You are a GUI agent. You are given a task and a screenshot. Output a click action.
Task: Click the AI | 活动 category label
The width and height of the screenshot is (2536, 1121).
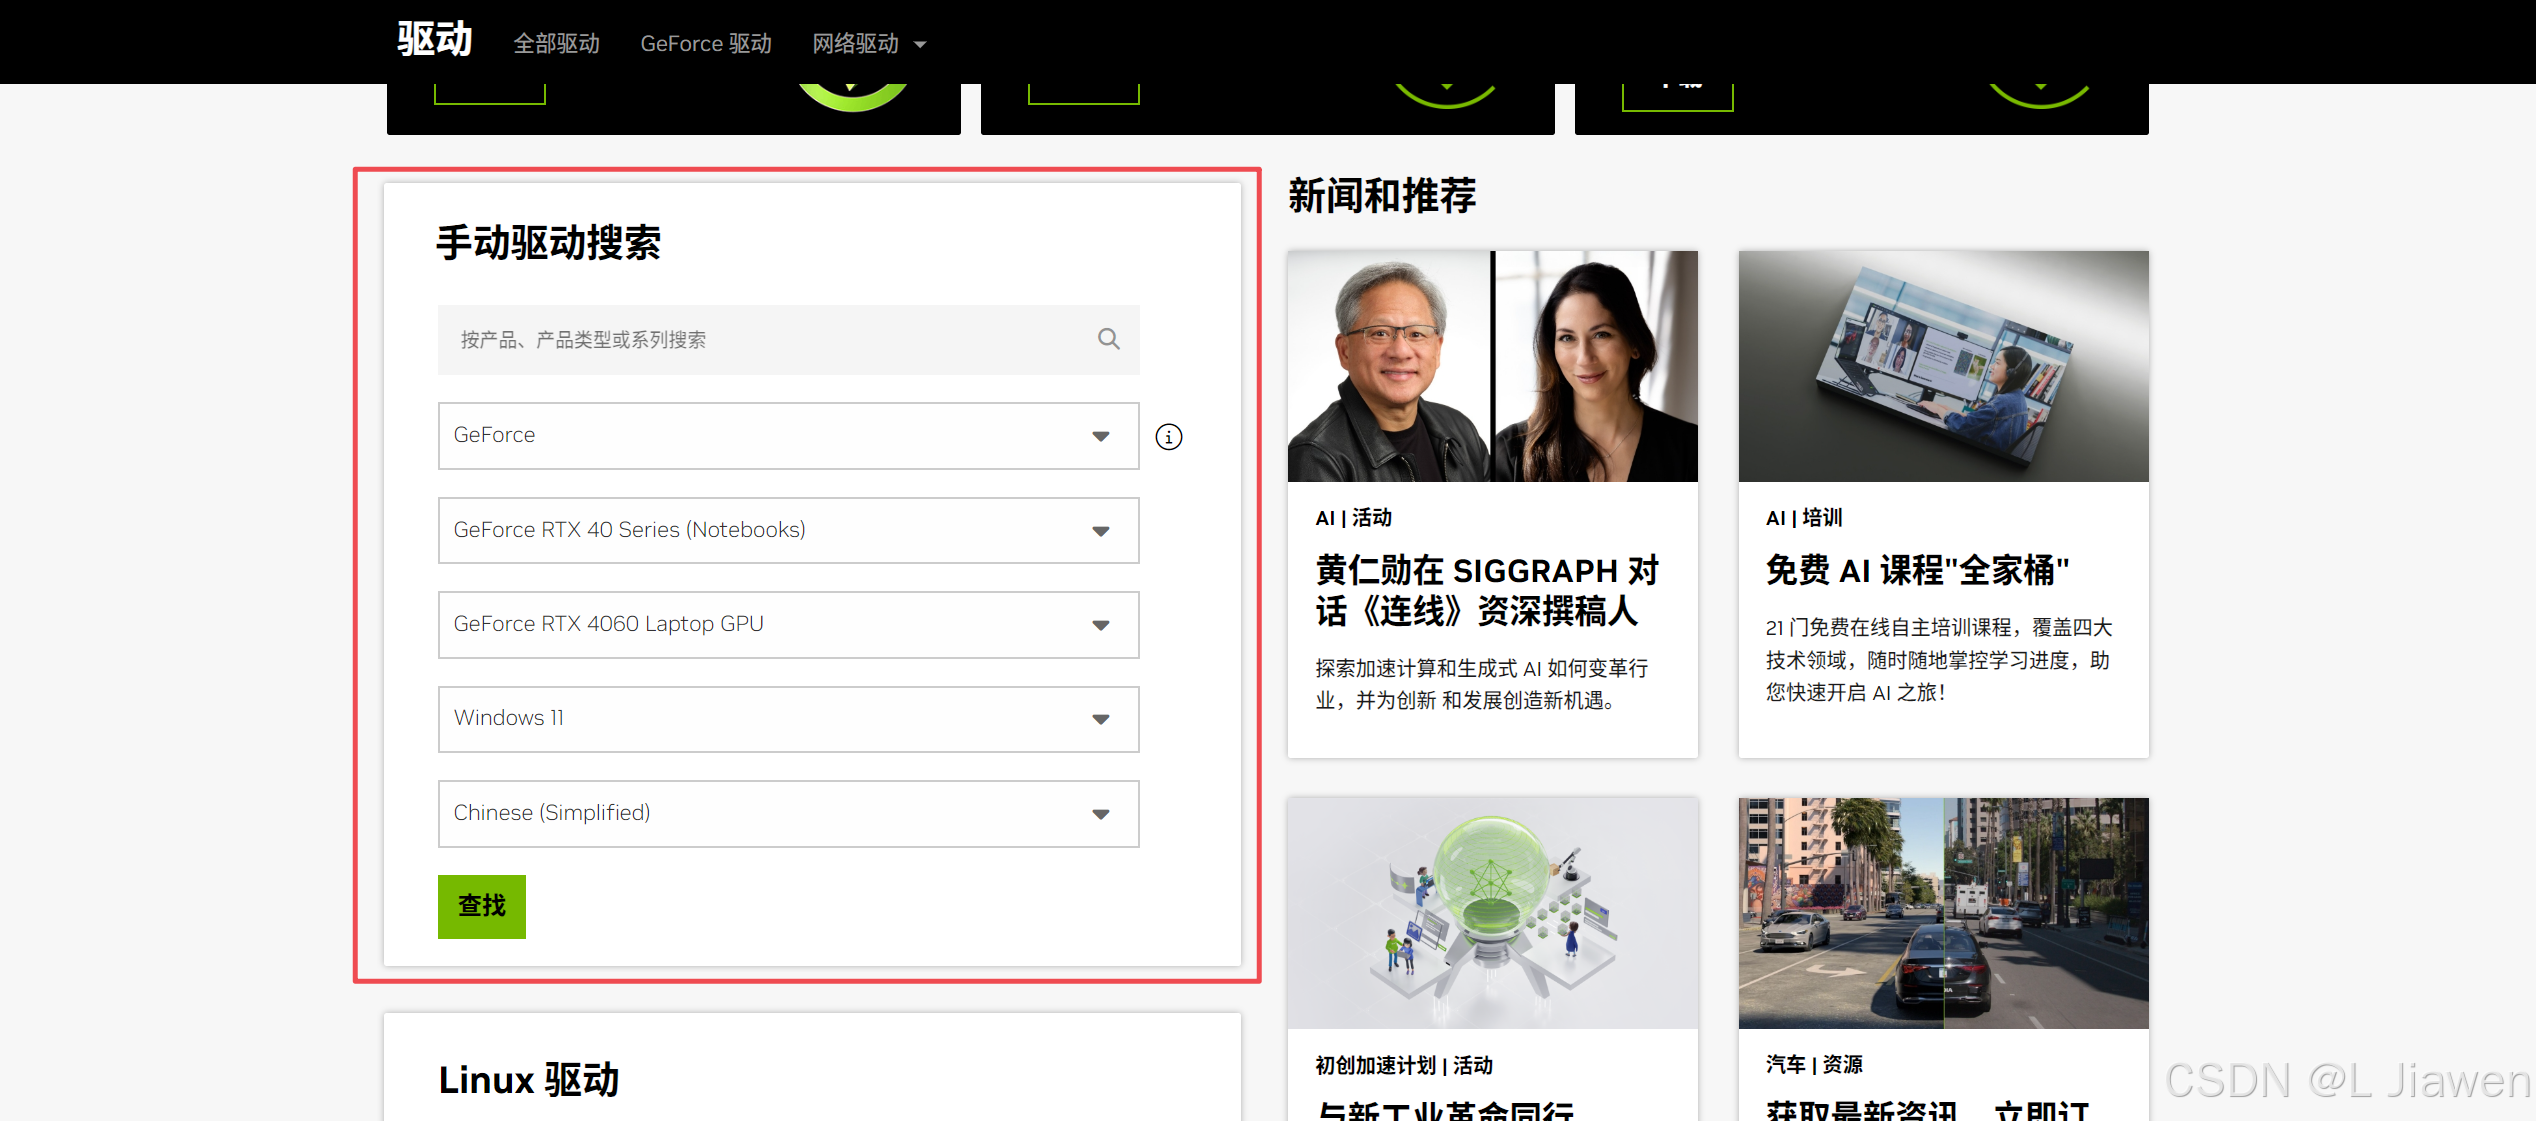click(x=1354, y=518)
